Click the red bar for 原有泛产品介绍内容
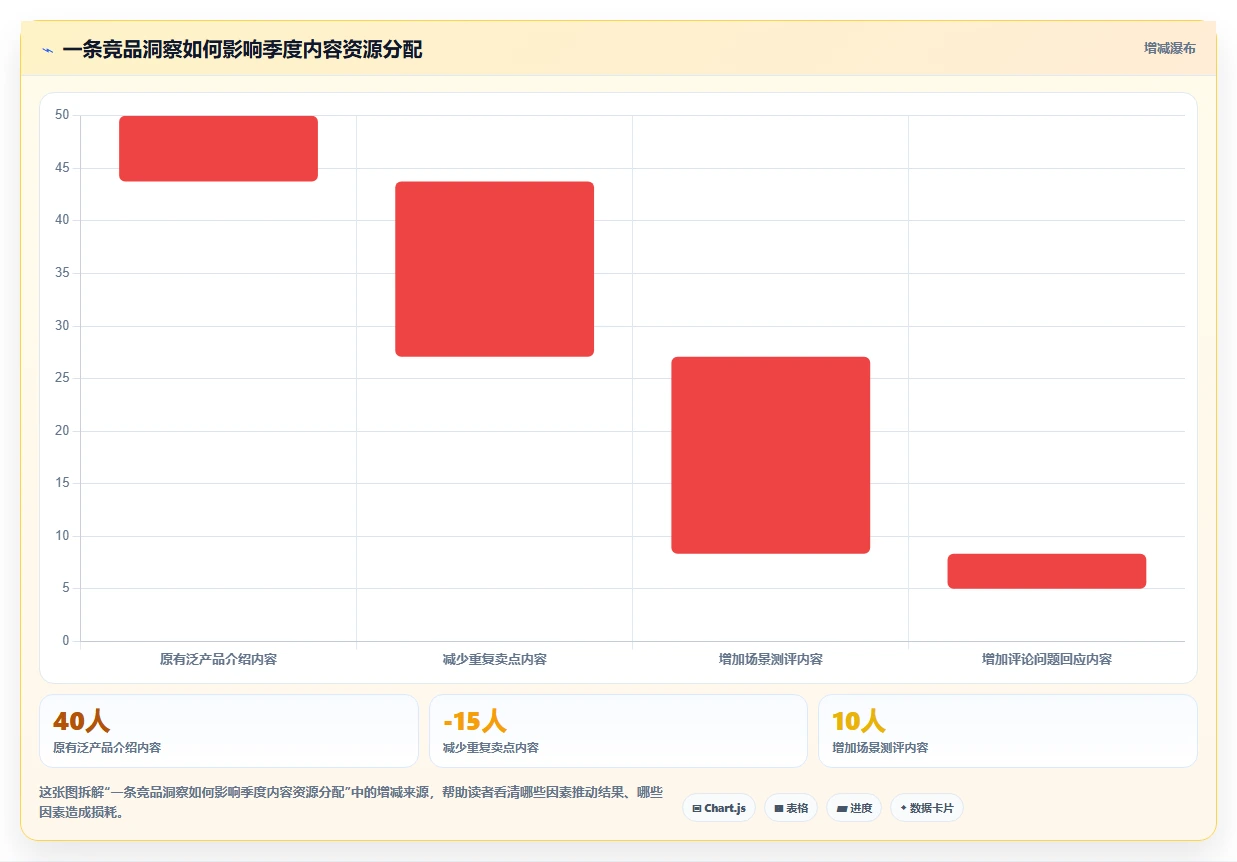Screen dimensions: 1237x862 tap(218, 149)
